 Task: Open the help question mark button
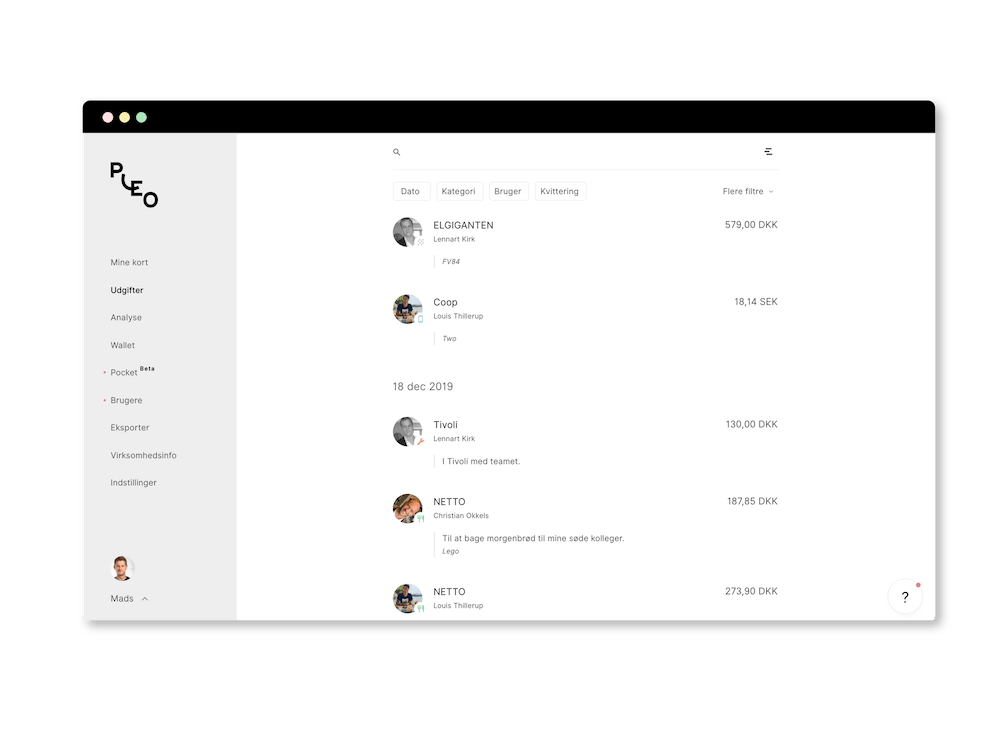[x=905, y=597]
